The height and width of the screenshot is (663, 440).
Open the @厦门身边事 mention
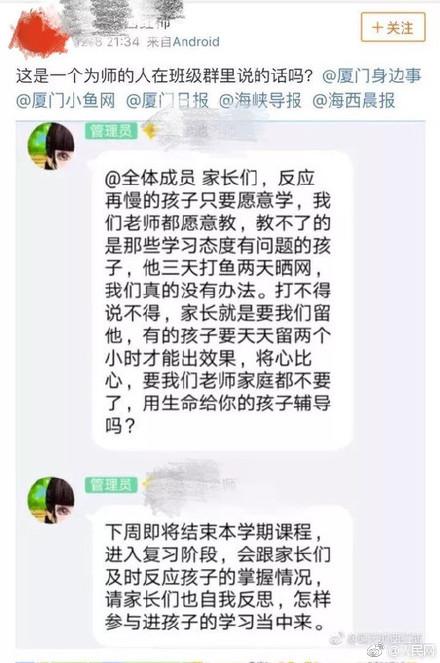click(x=372, y=76)
